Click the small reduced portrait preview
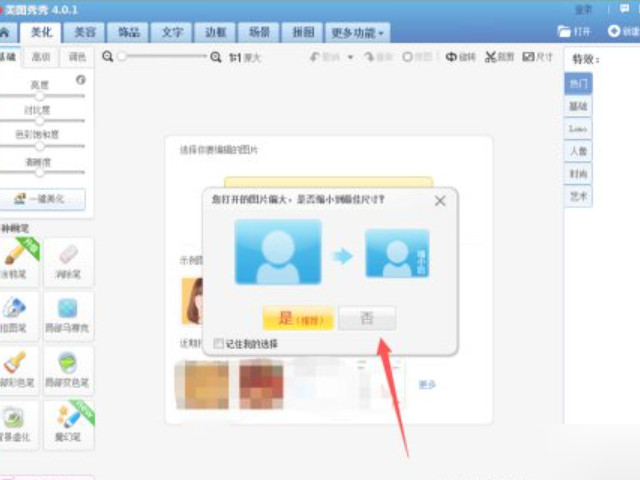640x480 pixels. pyautogui.click(x=397, y=253)
